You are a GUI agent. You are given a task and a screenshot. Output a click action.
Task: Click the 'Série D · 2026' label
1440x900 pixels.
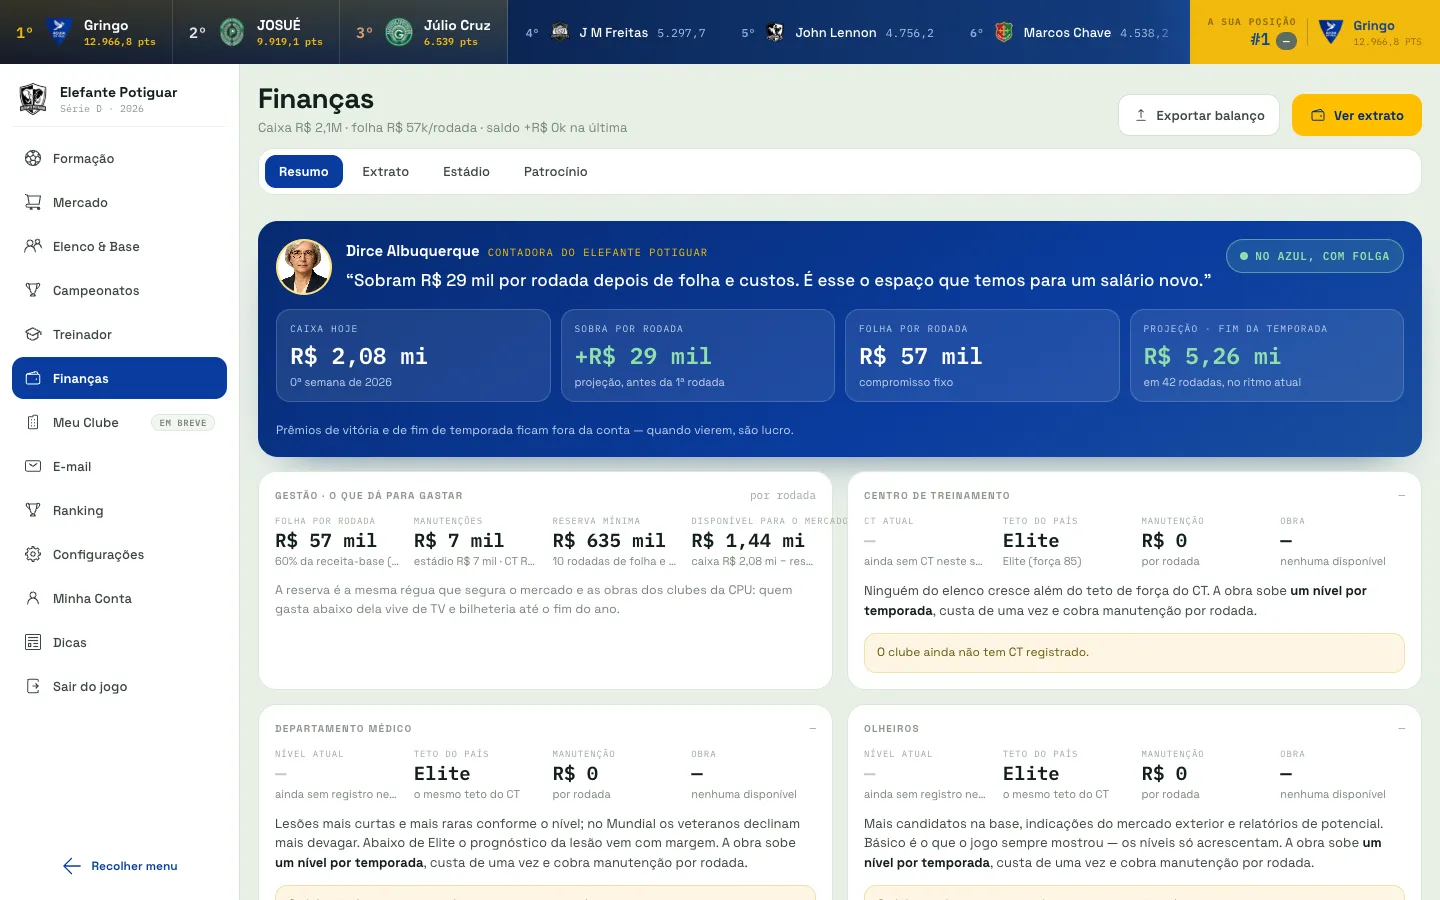pyautogui.click(x=102, y=109)
